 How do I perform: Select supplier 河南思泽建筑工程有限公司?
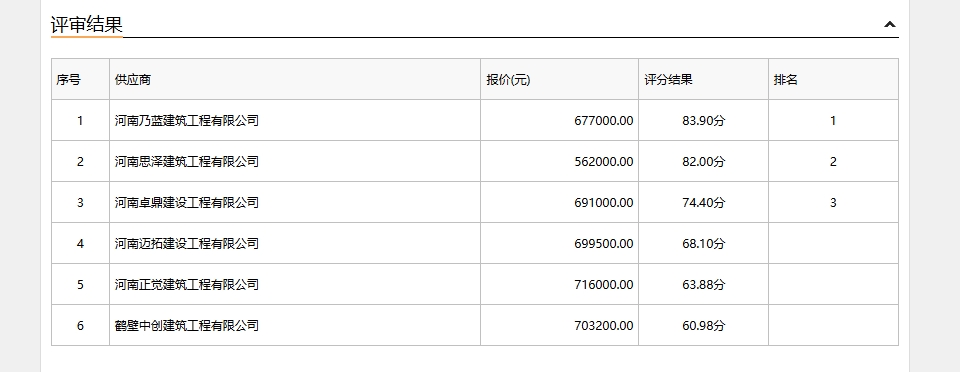(x=187, y=162)
